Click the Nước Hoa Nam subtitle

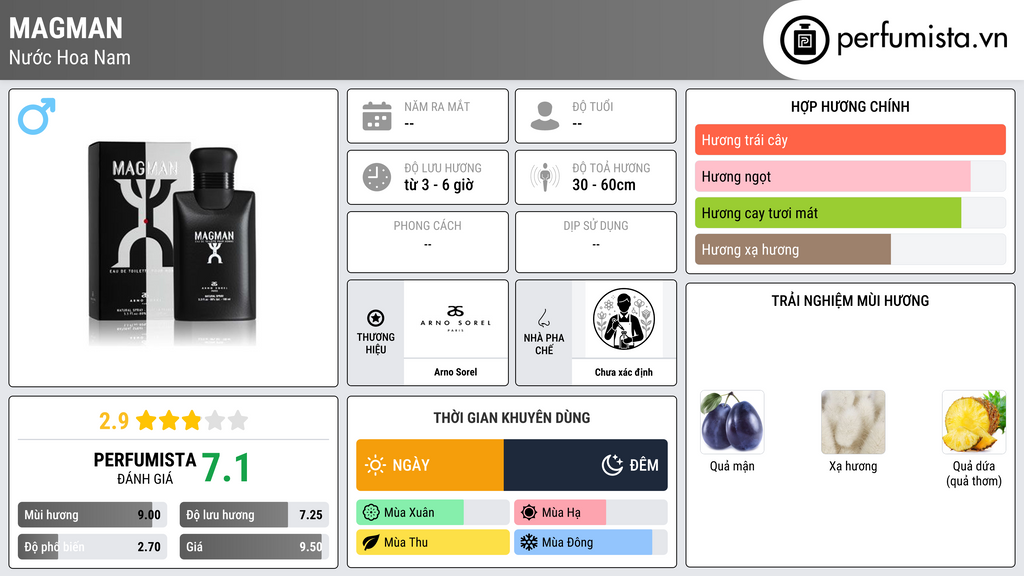pyautogui.click(x=69, y=57)
